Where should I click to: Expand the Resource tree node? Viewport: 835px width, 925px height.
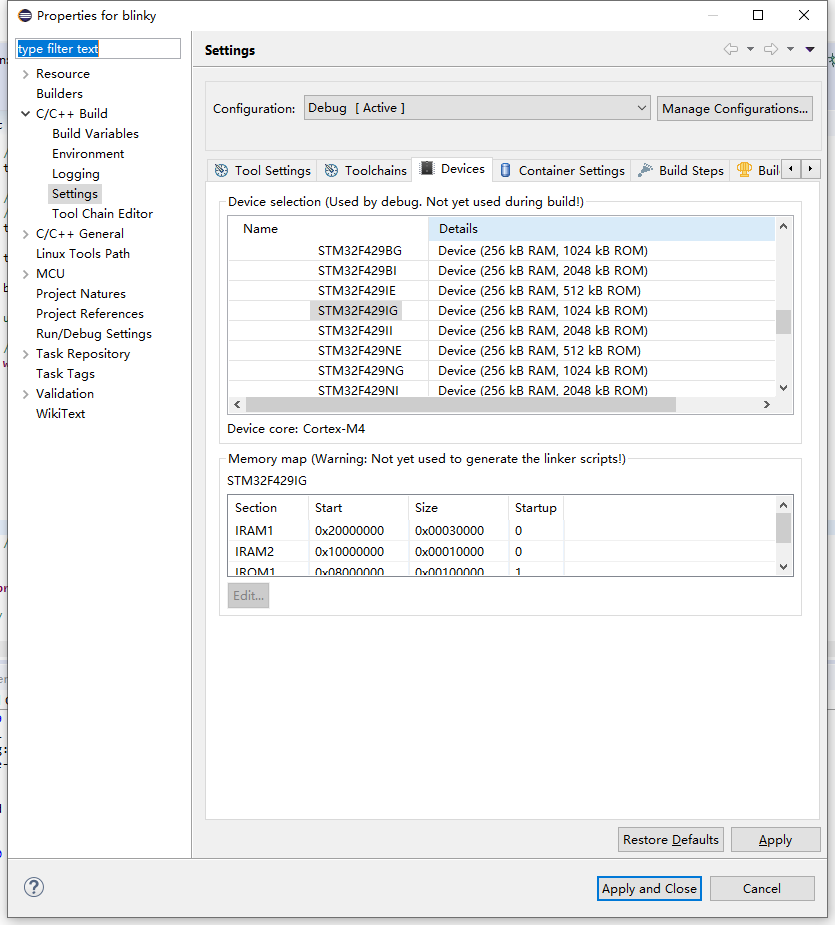point(25,74)
